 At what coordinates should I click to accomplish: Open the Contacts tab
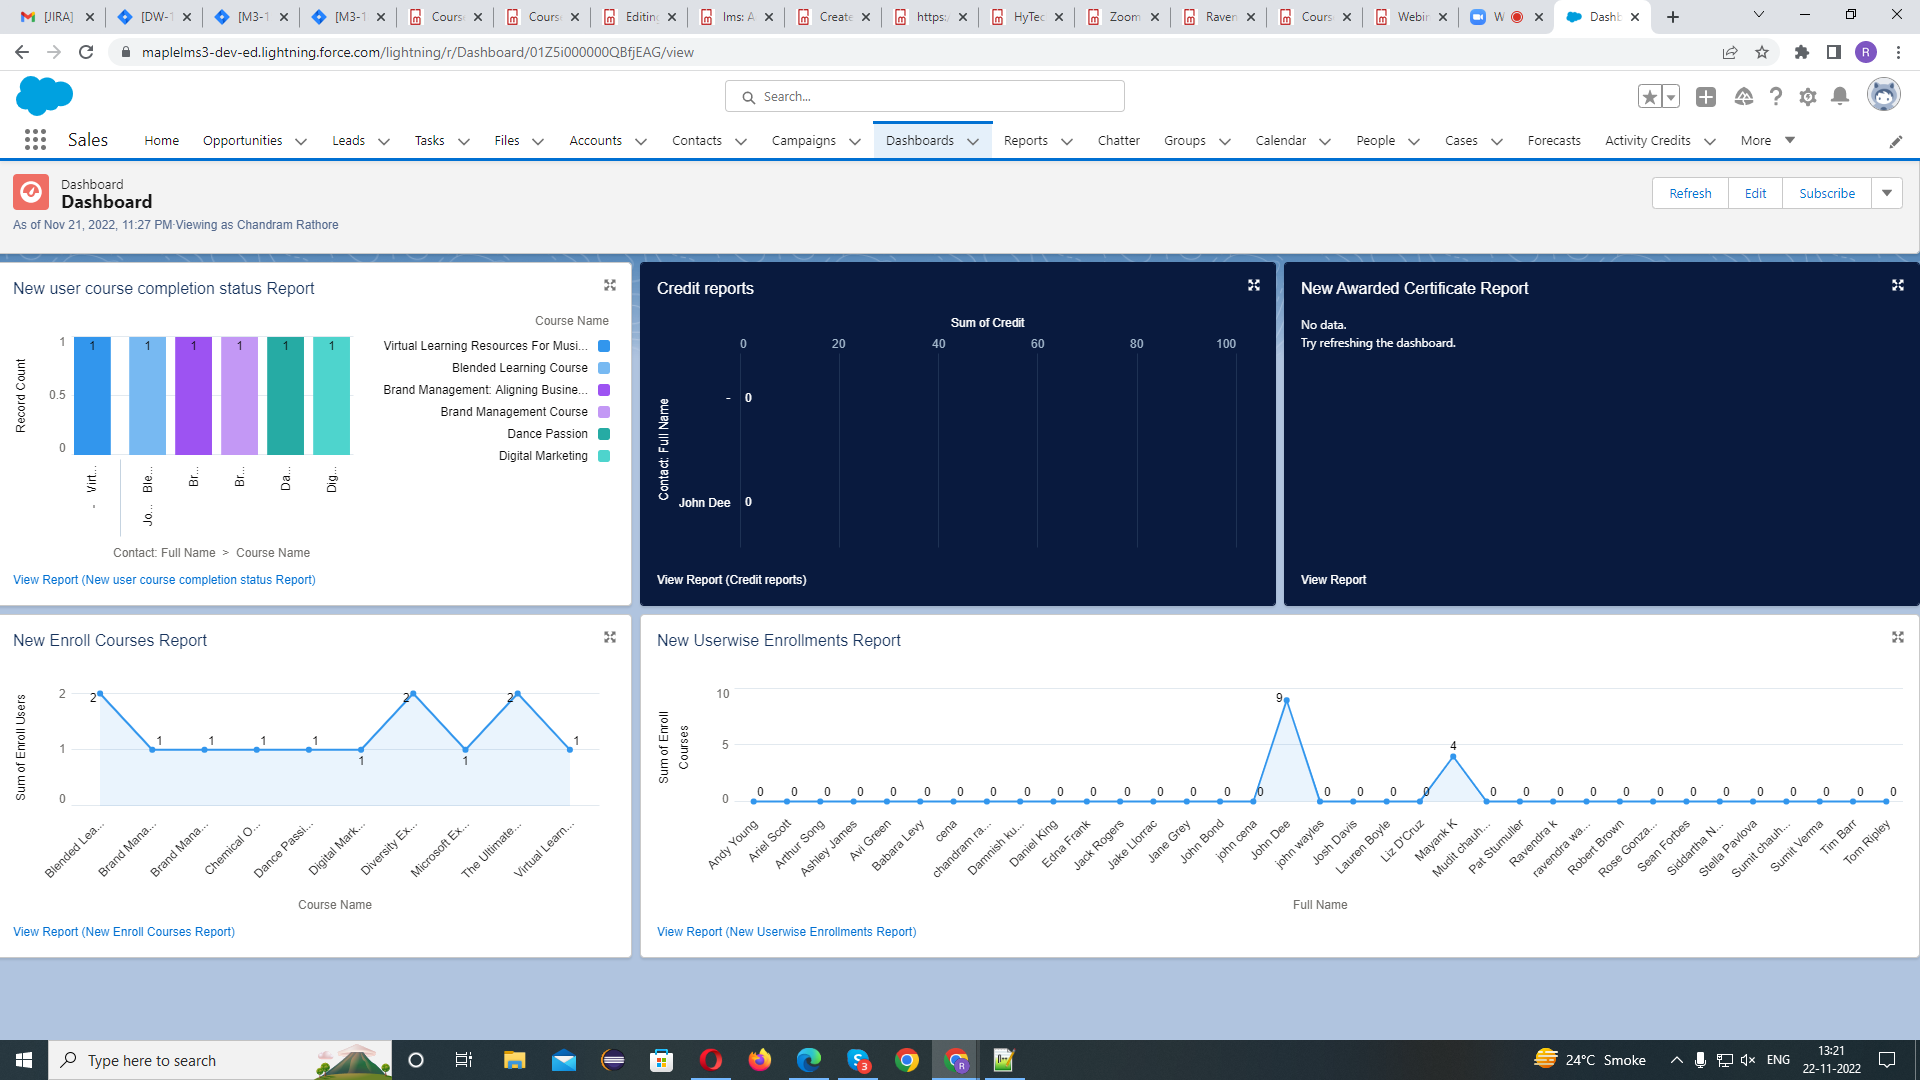[x=697, y=141]
